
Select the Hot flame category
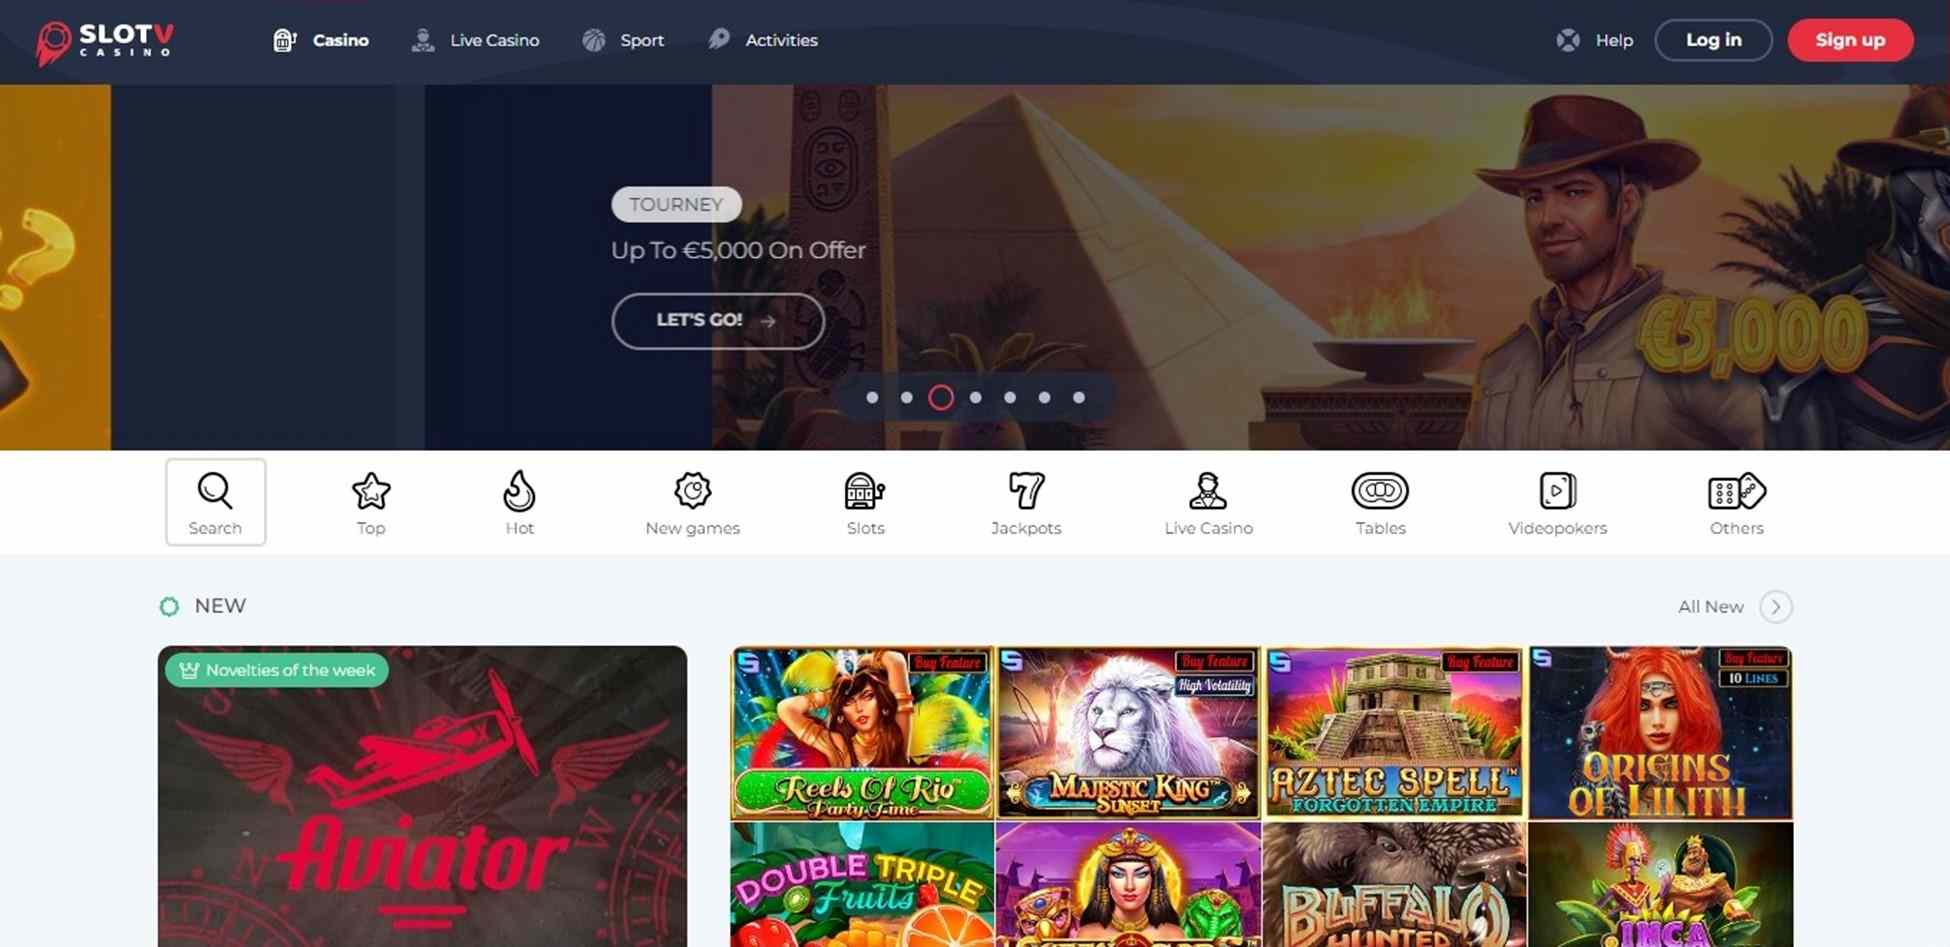tap(519, 503)
